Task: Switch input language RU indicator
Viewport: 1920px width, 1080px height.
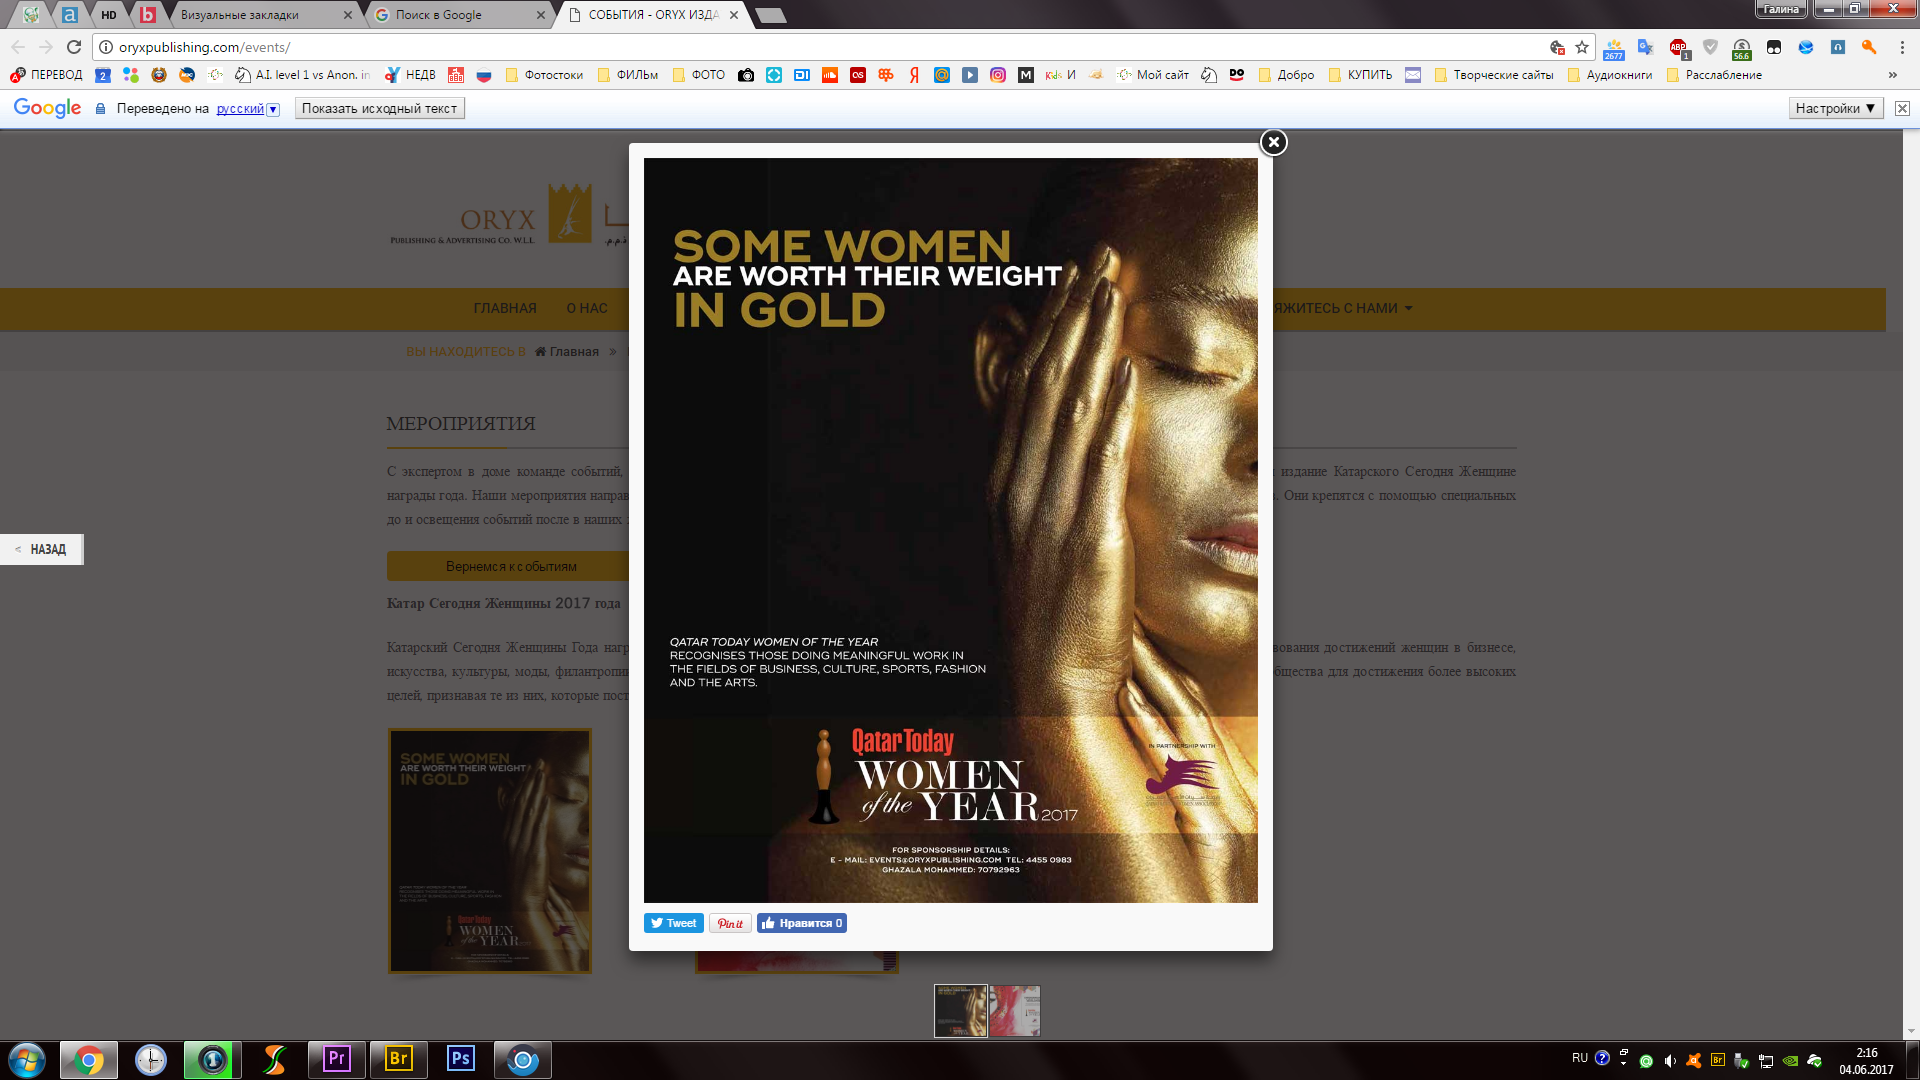Action: click(x=1580, y=1058)
